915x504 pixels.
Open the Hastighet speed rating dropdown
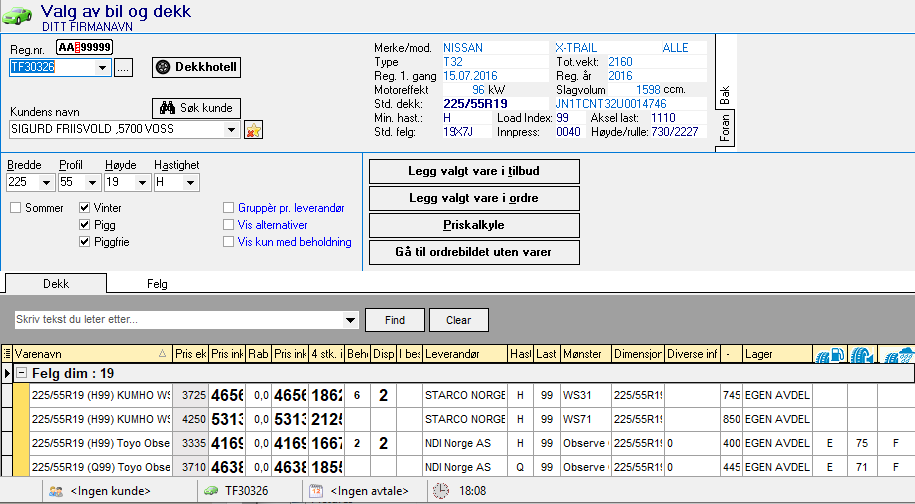190,183
